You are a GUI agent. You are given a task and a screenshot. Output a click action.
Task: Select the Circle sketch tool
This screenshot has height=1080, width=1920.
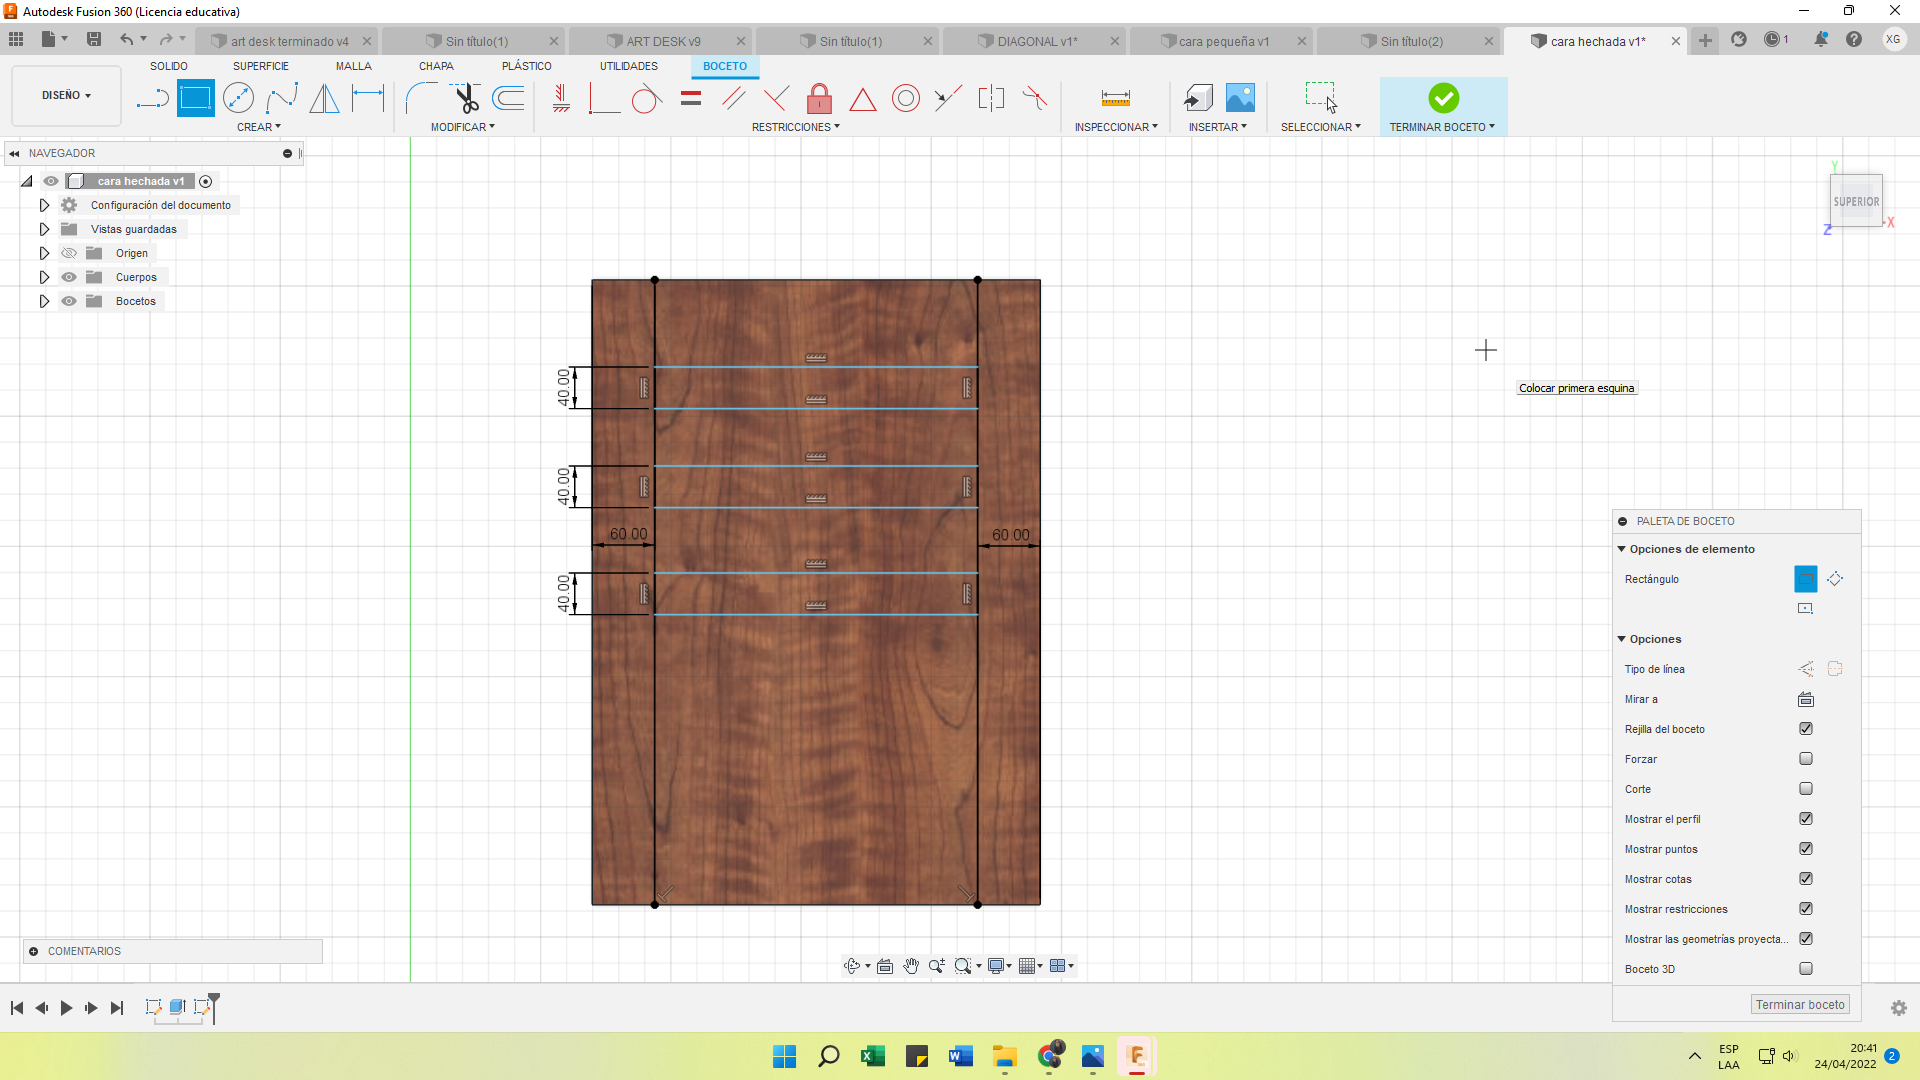click(x=238, y=98)
